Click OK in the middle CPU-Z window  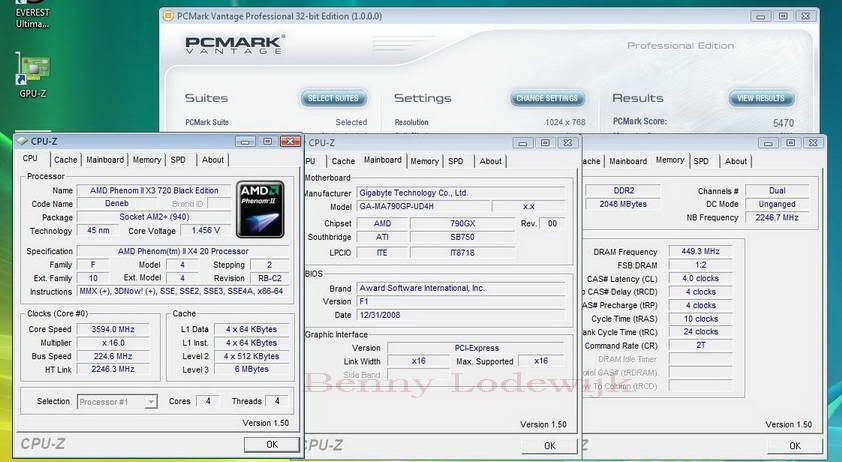tap(549, 445)
